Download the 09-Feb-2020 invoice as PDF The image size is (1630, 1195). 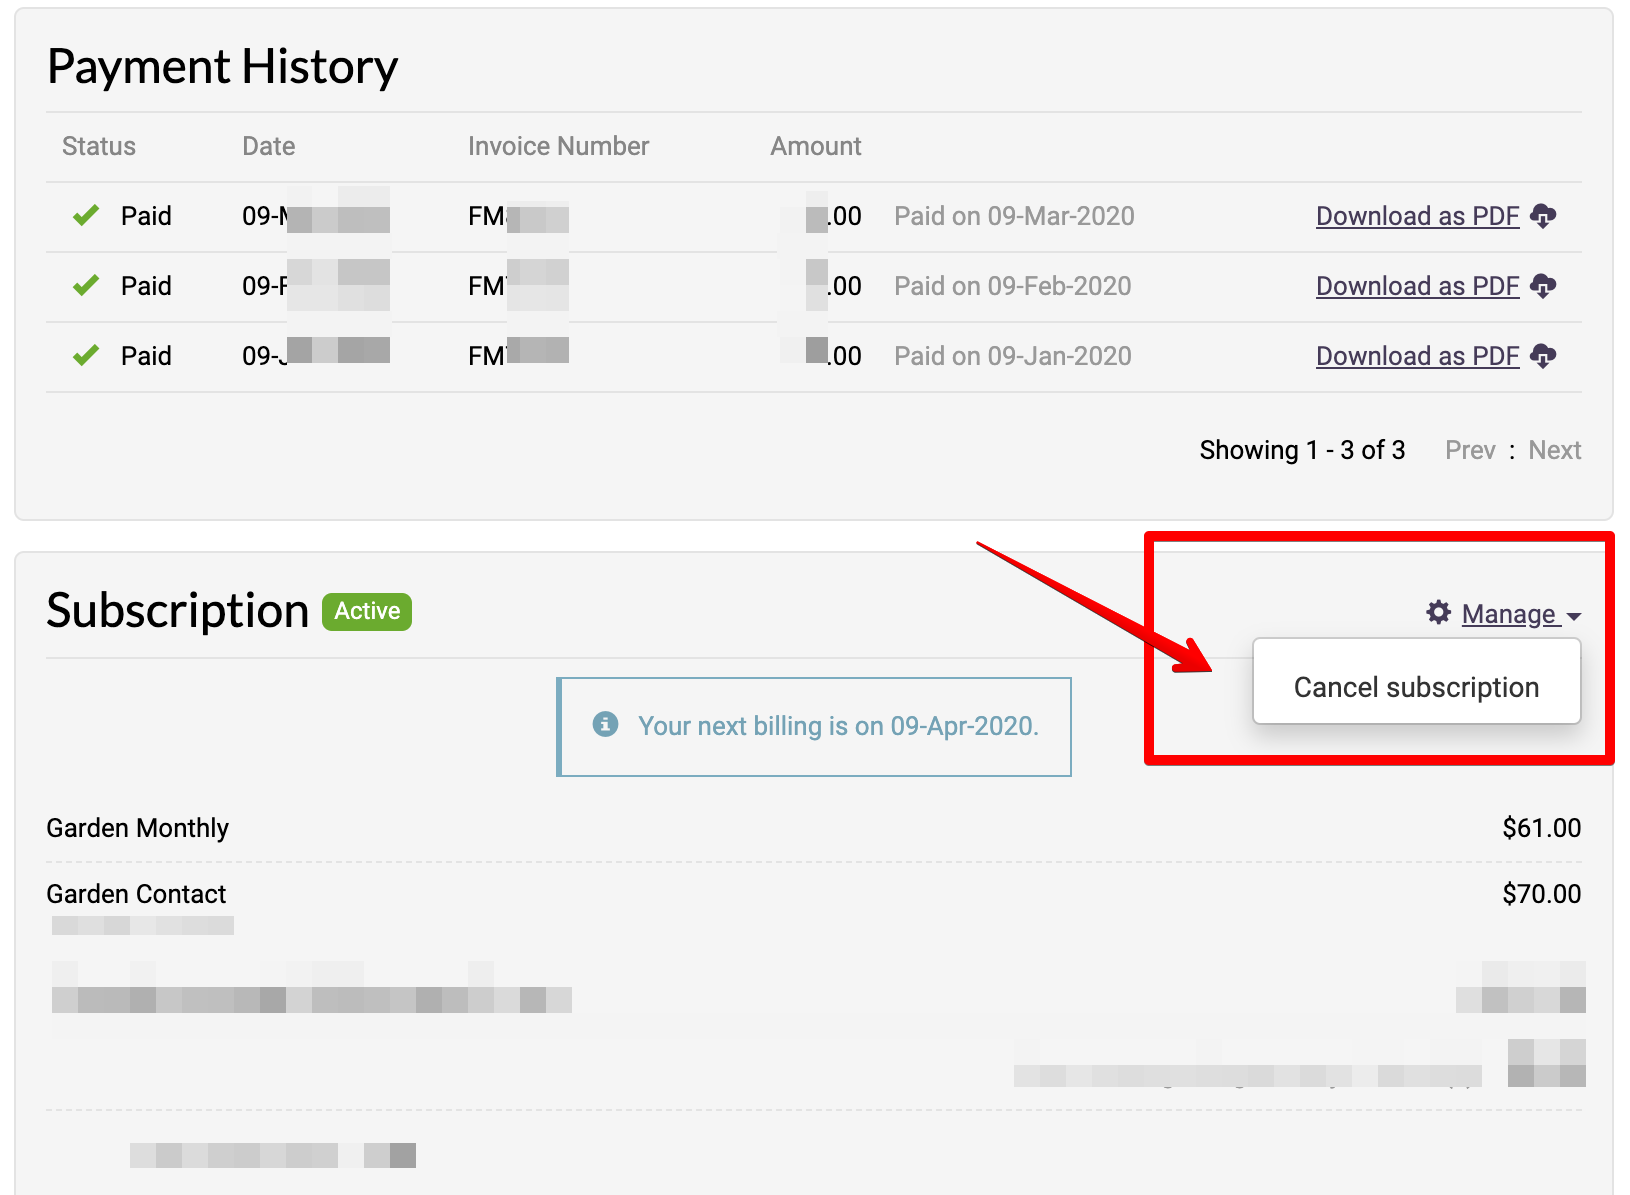[1417, 286]
